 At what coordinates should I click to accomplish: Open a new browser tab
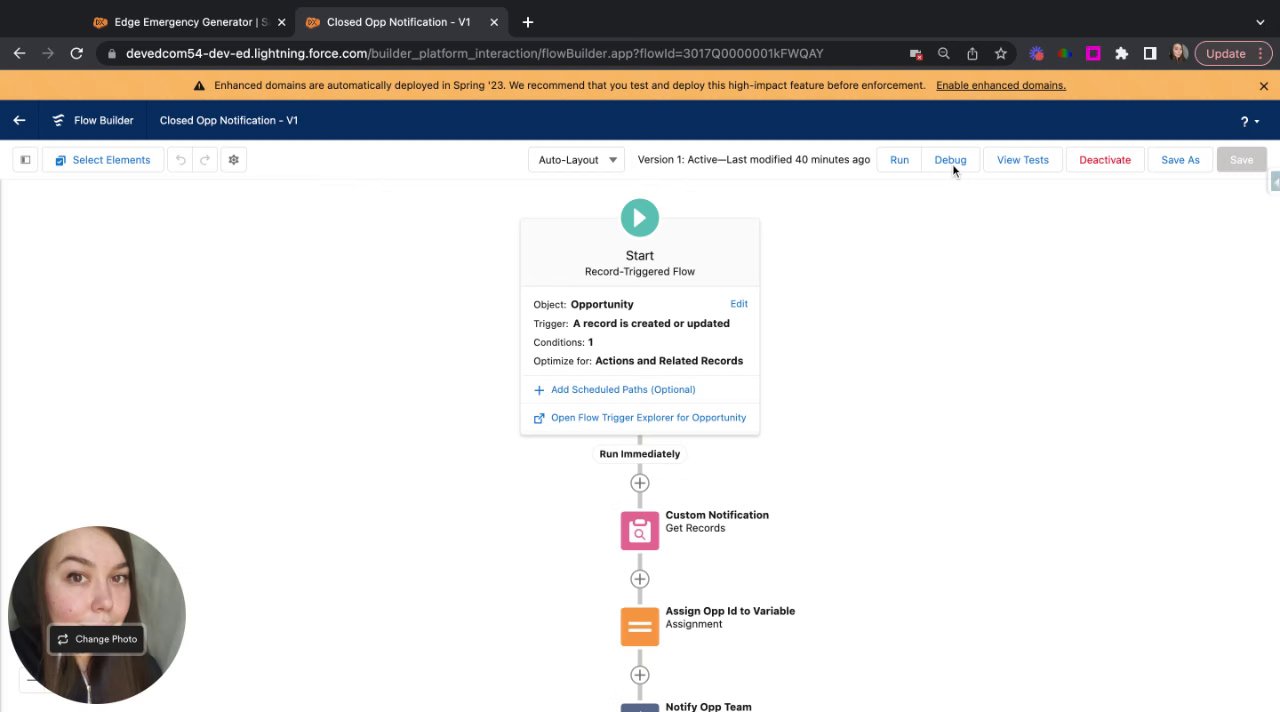[528, 22]
